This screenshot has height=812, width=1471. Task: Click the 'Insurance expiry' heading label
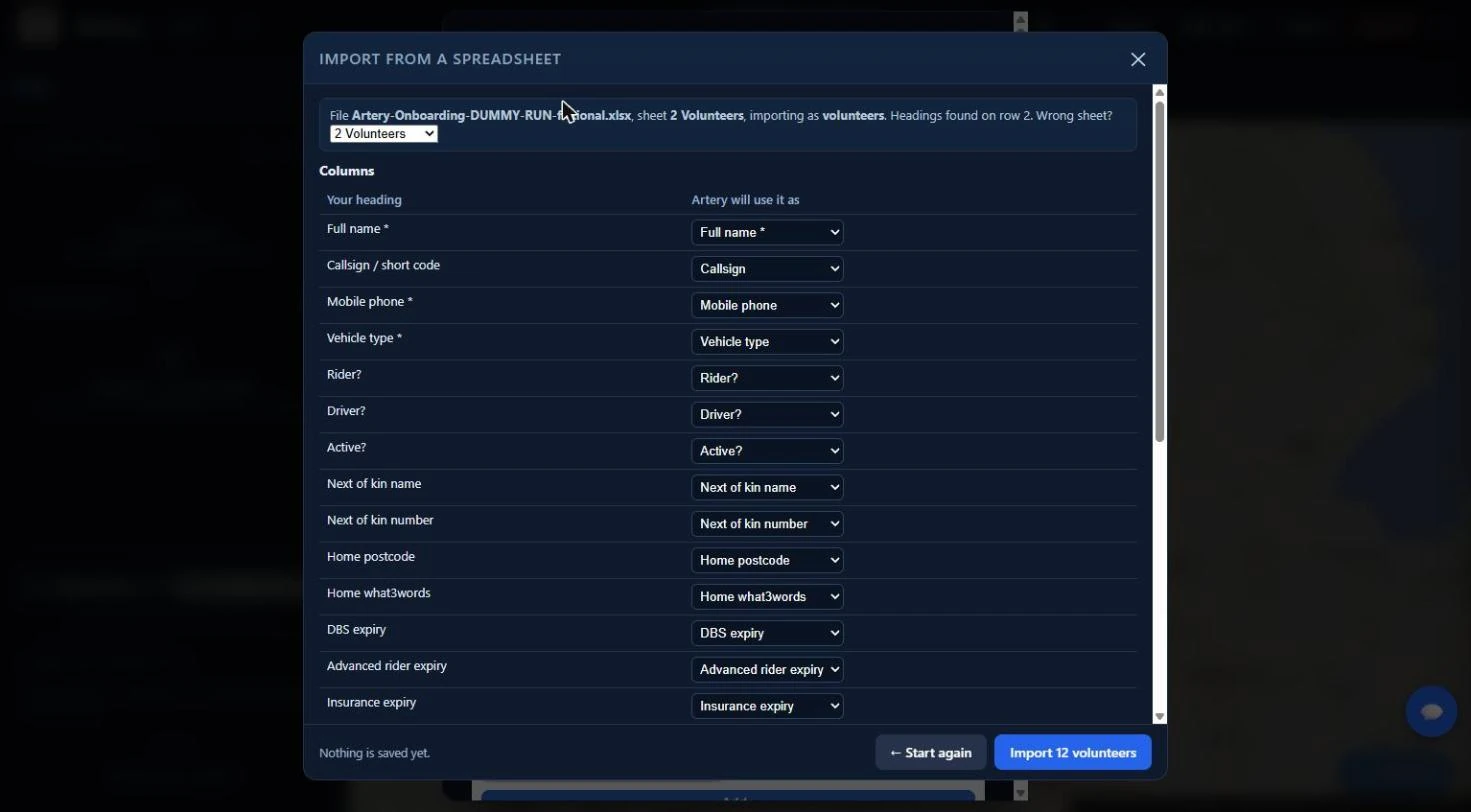click(371, 703)
